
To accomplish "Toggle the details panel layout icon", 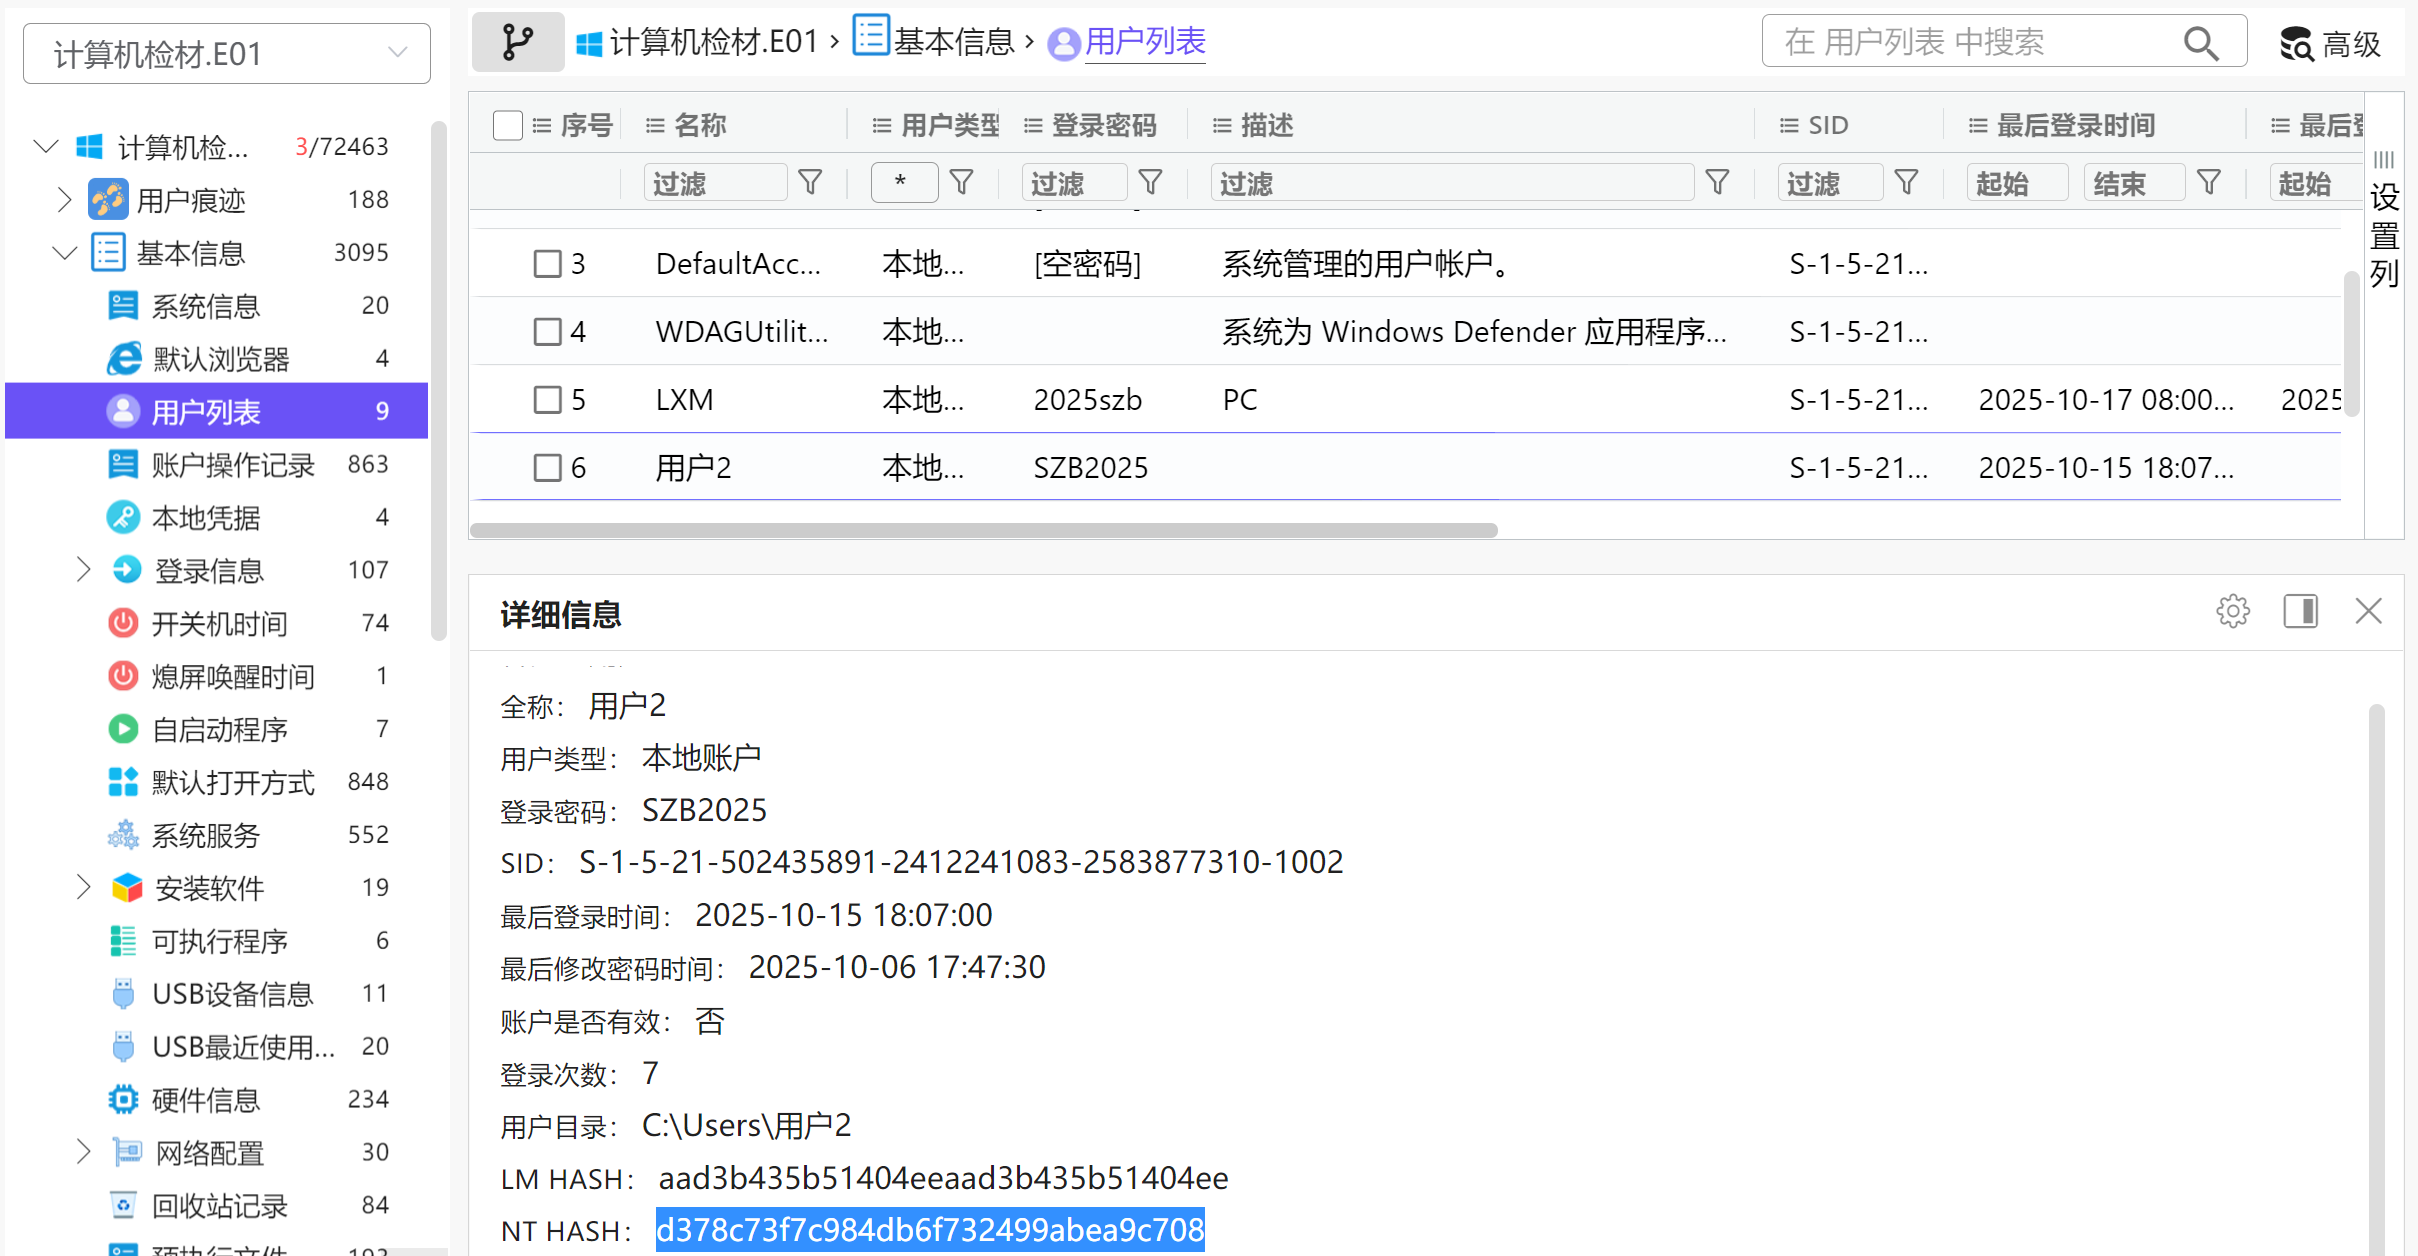I will pyautogui.click(x=2300, y=611).
